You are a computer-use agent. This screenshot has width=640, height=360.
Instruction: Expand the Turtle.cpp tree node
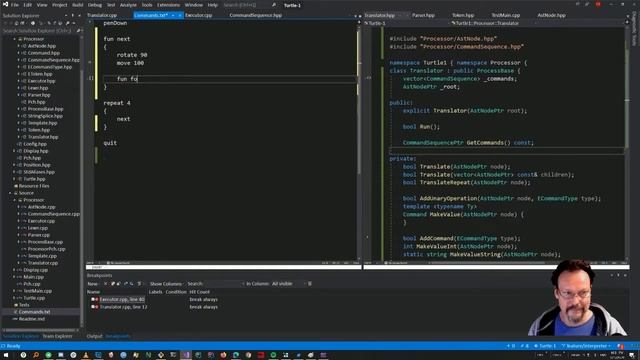tap(14, 298)
